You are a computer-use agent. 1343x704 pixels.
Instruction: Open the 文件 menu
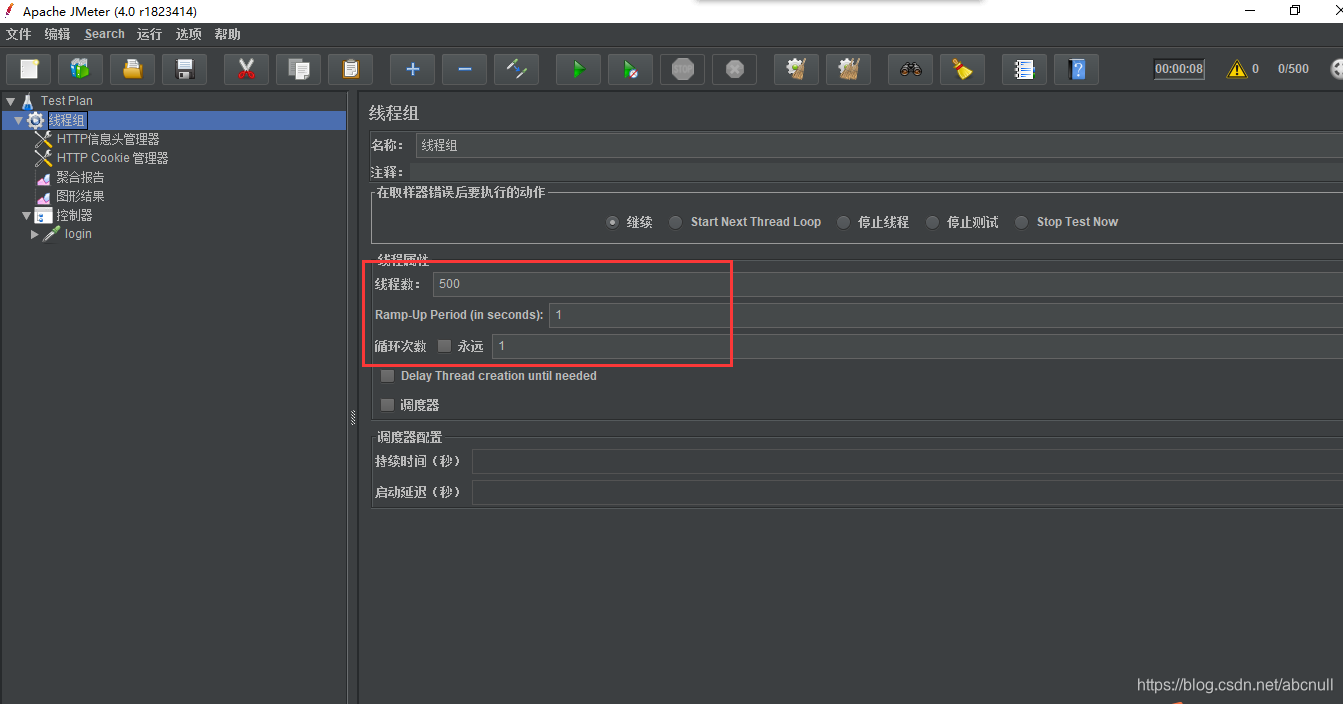(19, 34)
